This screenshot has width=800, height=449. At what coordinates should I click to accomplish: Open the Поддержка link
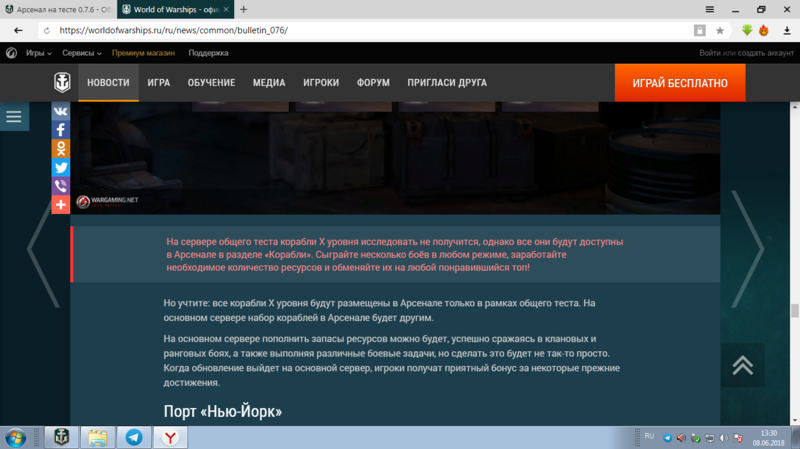pyautogui.click(x=208, y=53)
